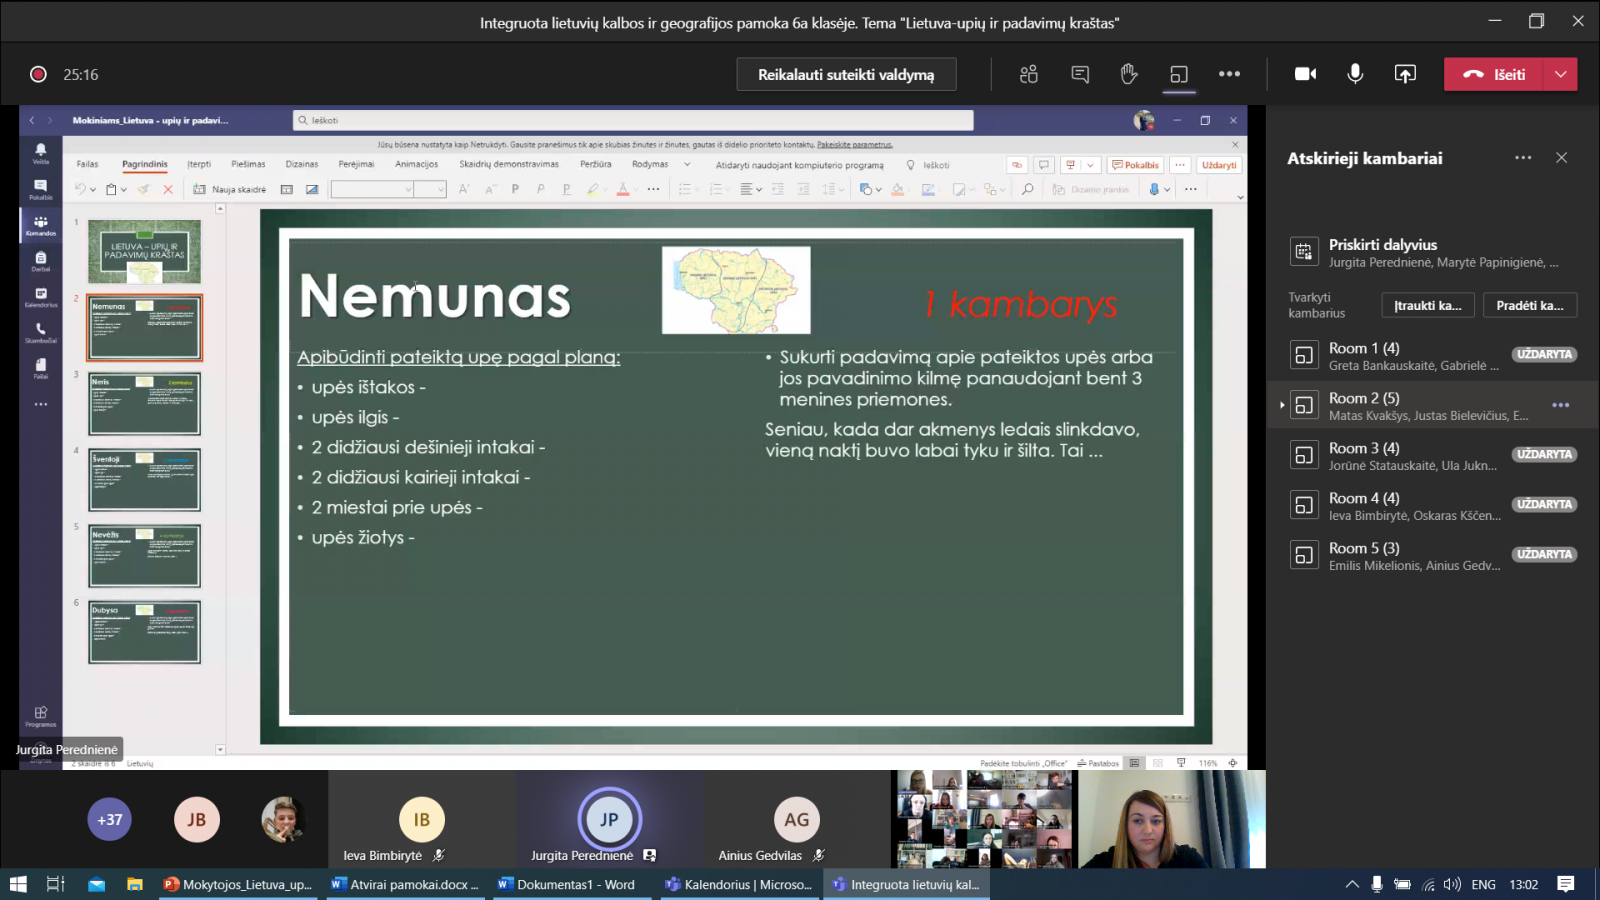The width and height of the screenshot is (1600, 900).
Task: Click Išeiti to leave the meeting
Action: point(1494,74)
